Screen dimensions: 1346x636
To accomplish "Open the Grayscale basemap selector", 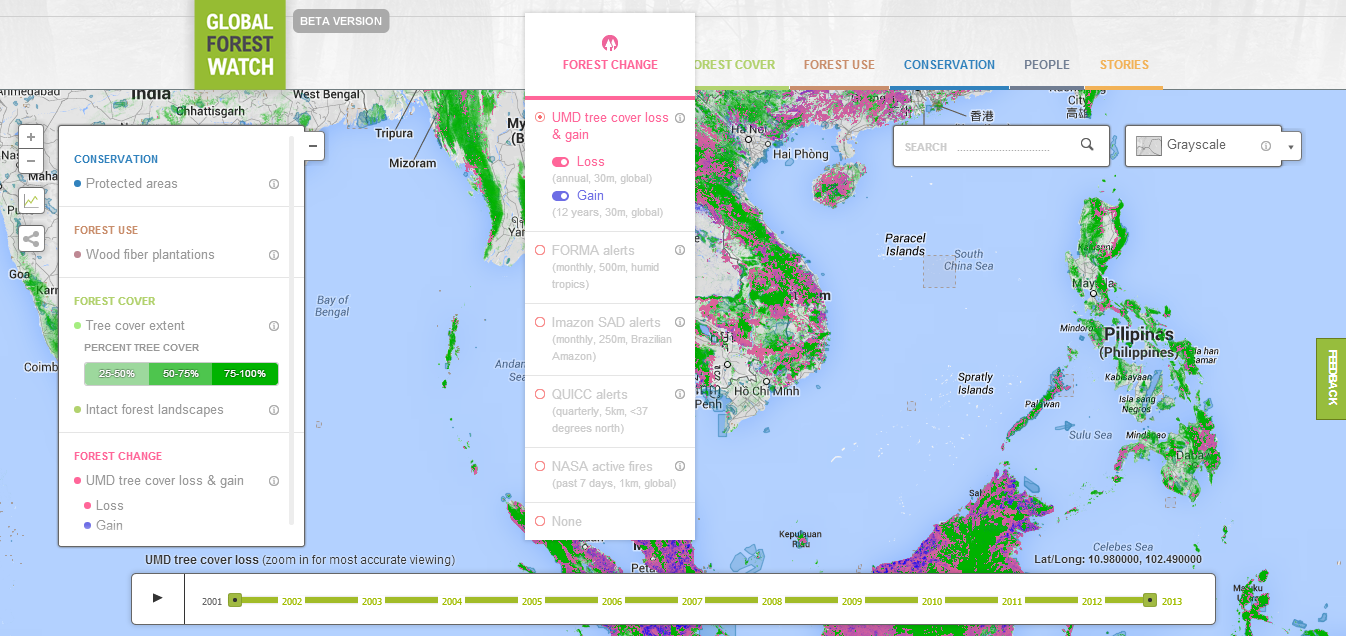I will [1203, 146].
